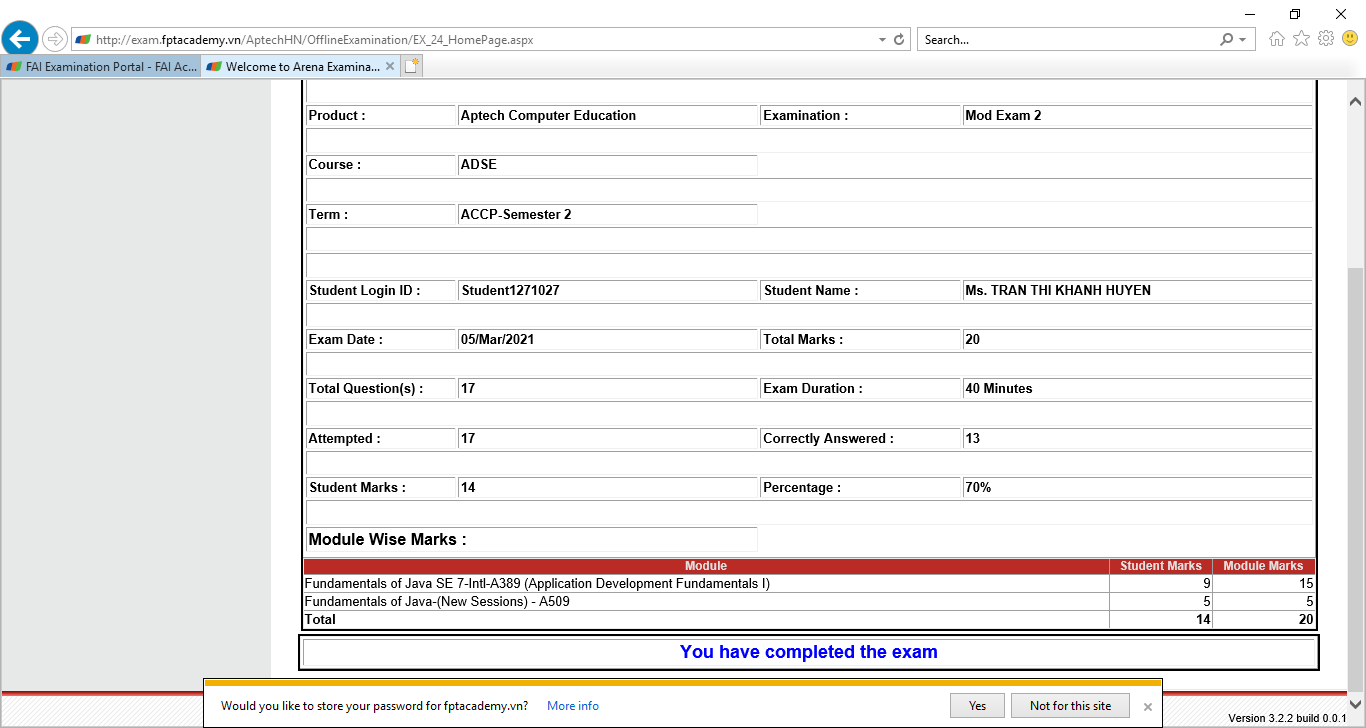Click the 'Module' column header
1366x728 pixels.
(706, 566)
